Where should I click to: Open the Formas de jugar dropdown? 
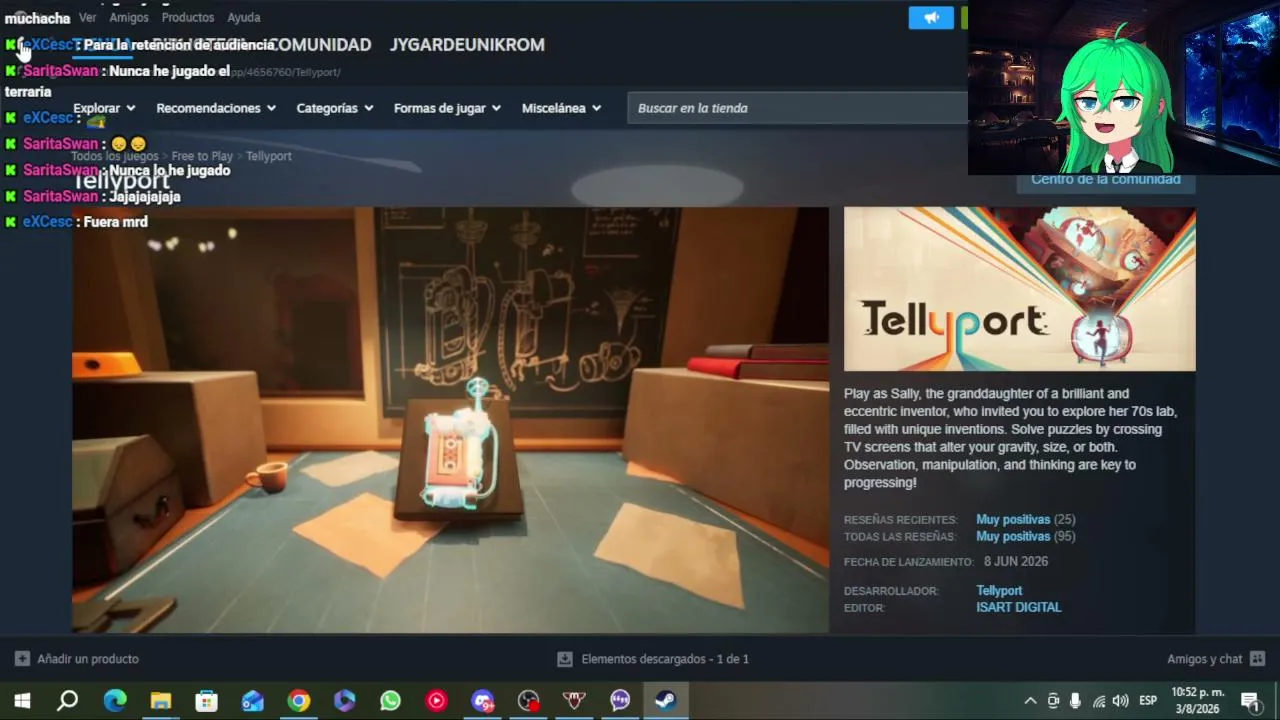tap(447, 108)
